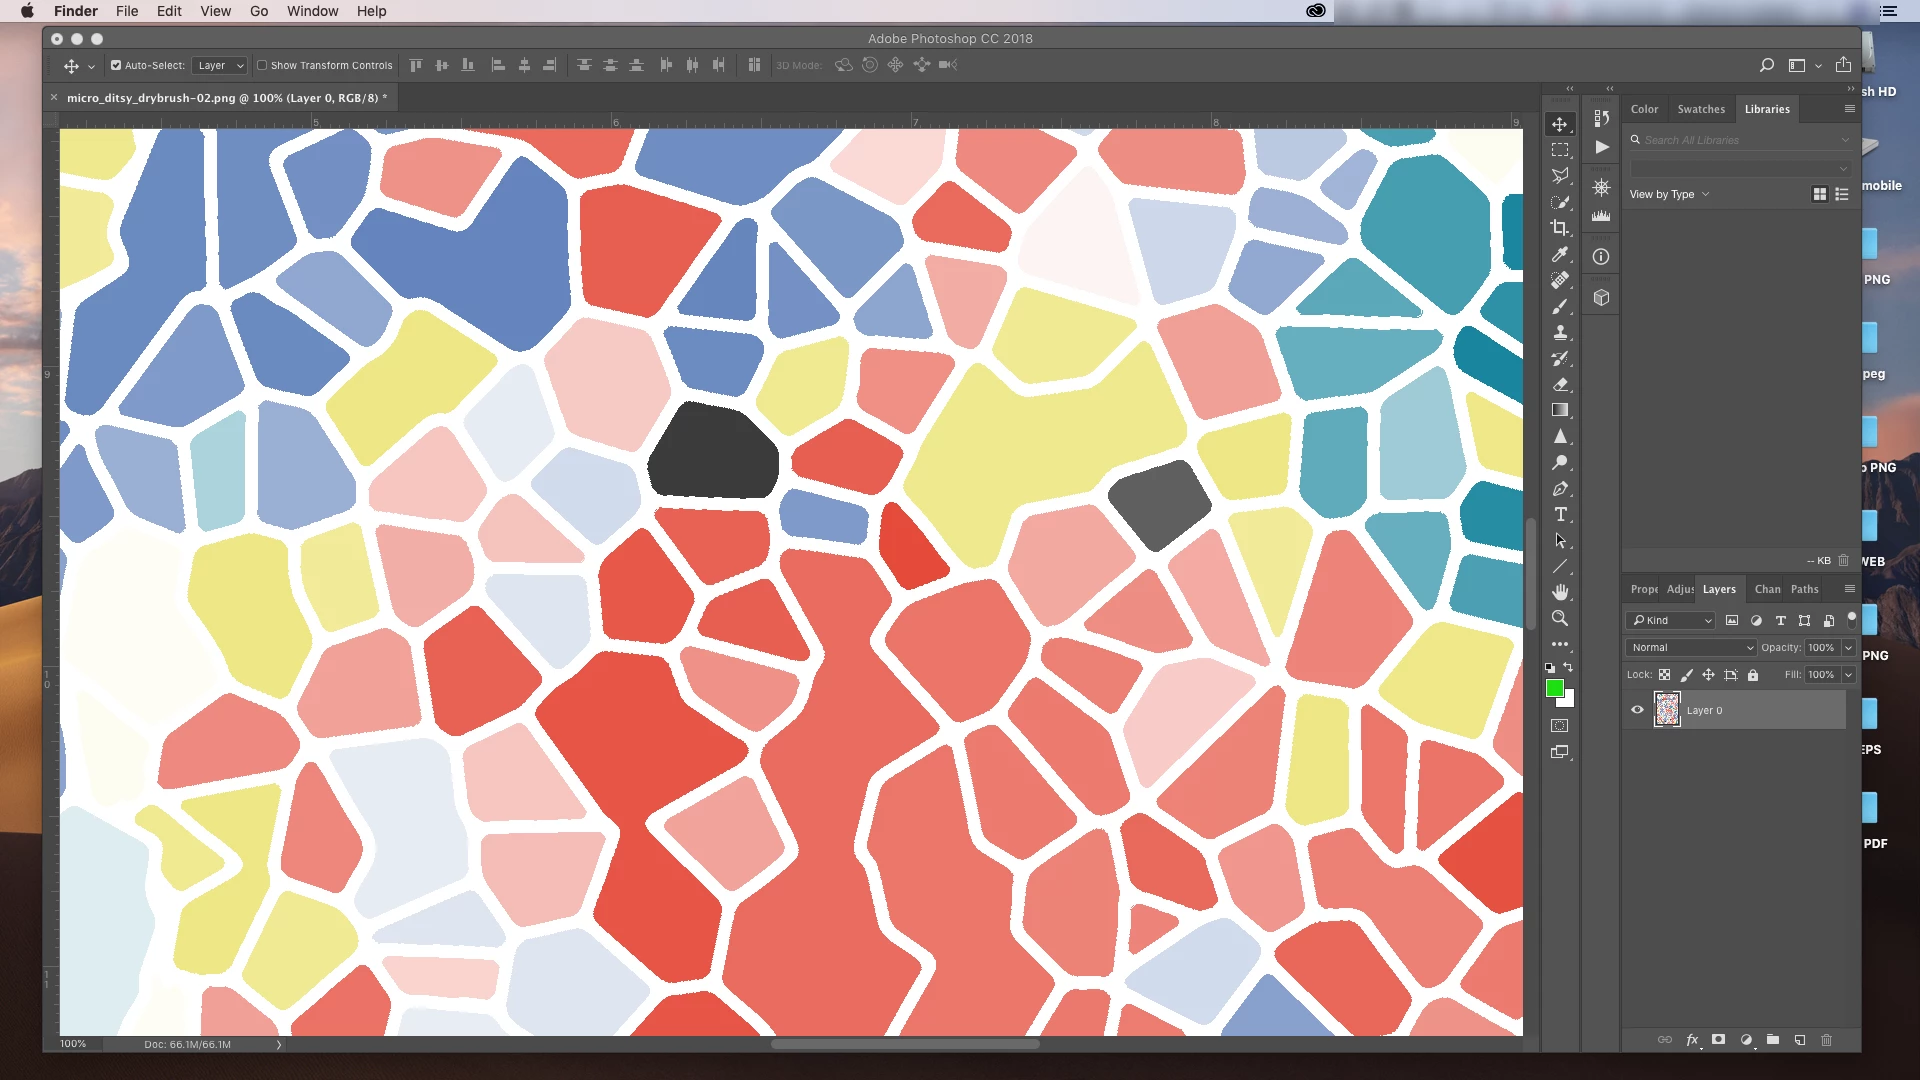Select the Zoom tool in toolbar

1559,619
